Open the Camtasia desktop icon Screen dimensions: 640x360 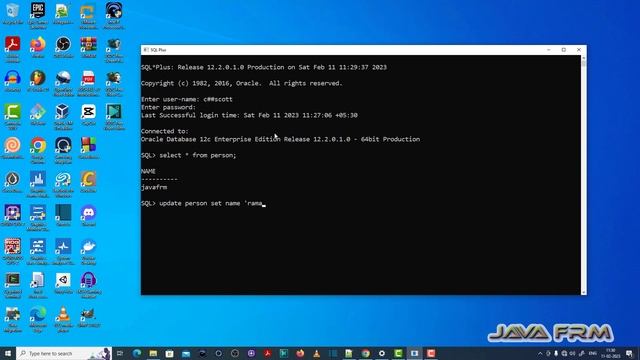pos(13,116)
